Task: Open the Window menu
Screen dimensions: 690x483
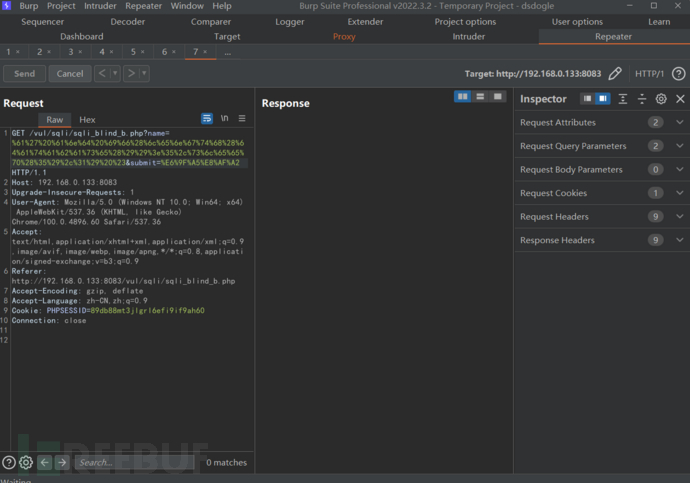Action: (x=187, y=6)
